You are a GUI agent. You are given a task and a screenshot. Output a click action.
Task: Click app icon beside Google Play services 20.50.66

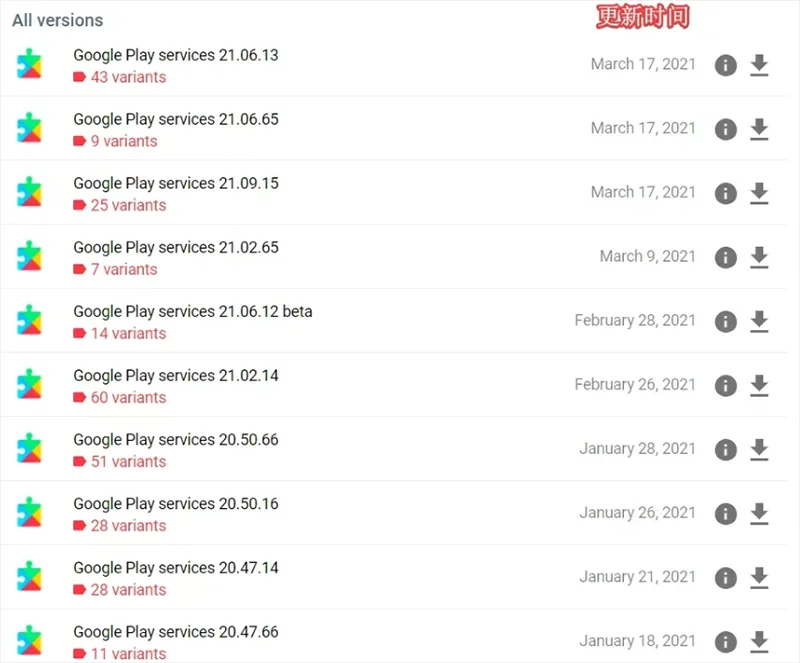click(29, 448)
